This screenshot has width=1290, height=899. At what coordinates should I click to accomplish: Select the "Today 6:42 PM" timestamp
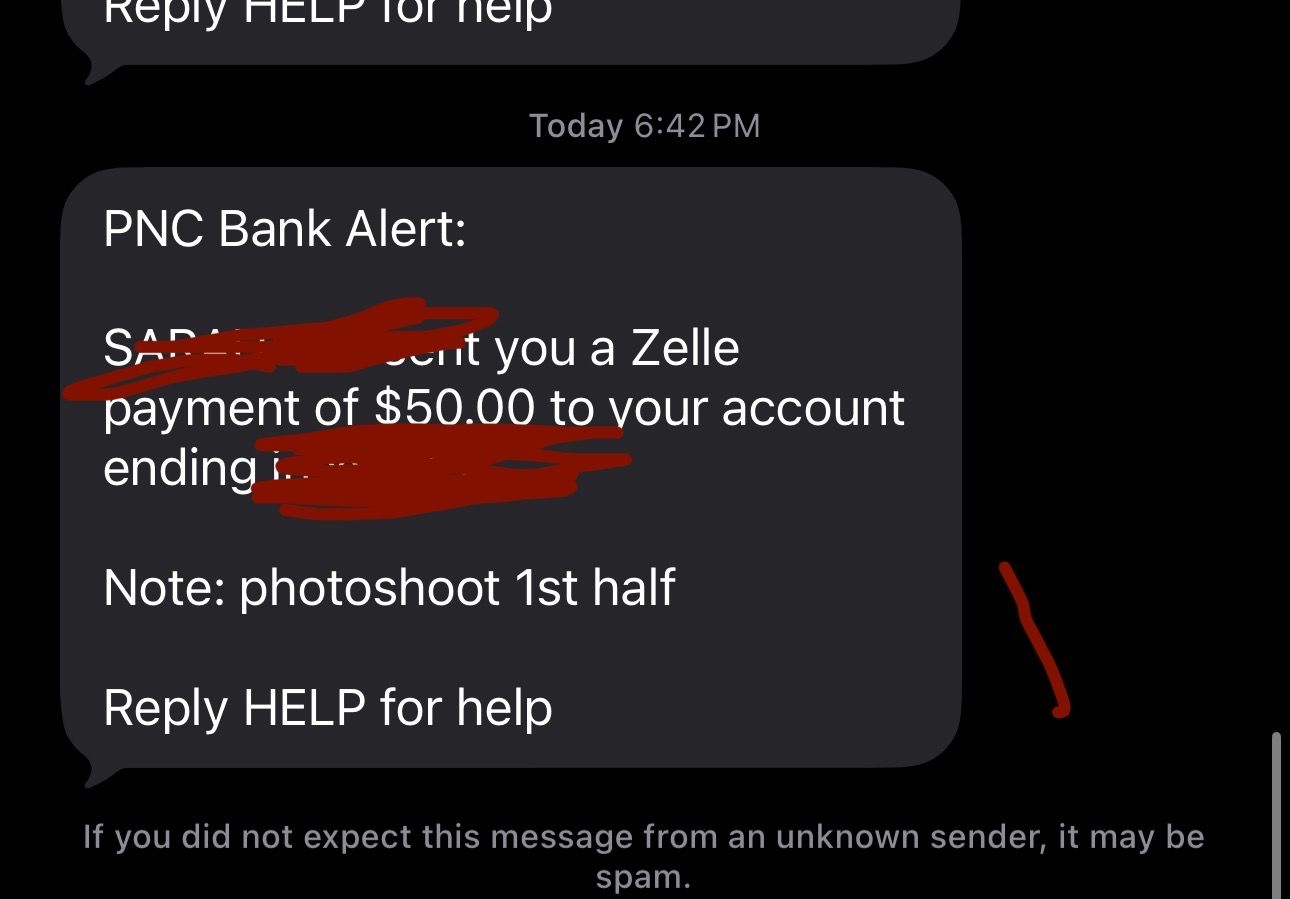click(x=645, y=126)
